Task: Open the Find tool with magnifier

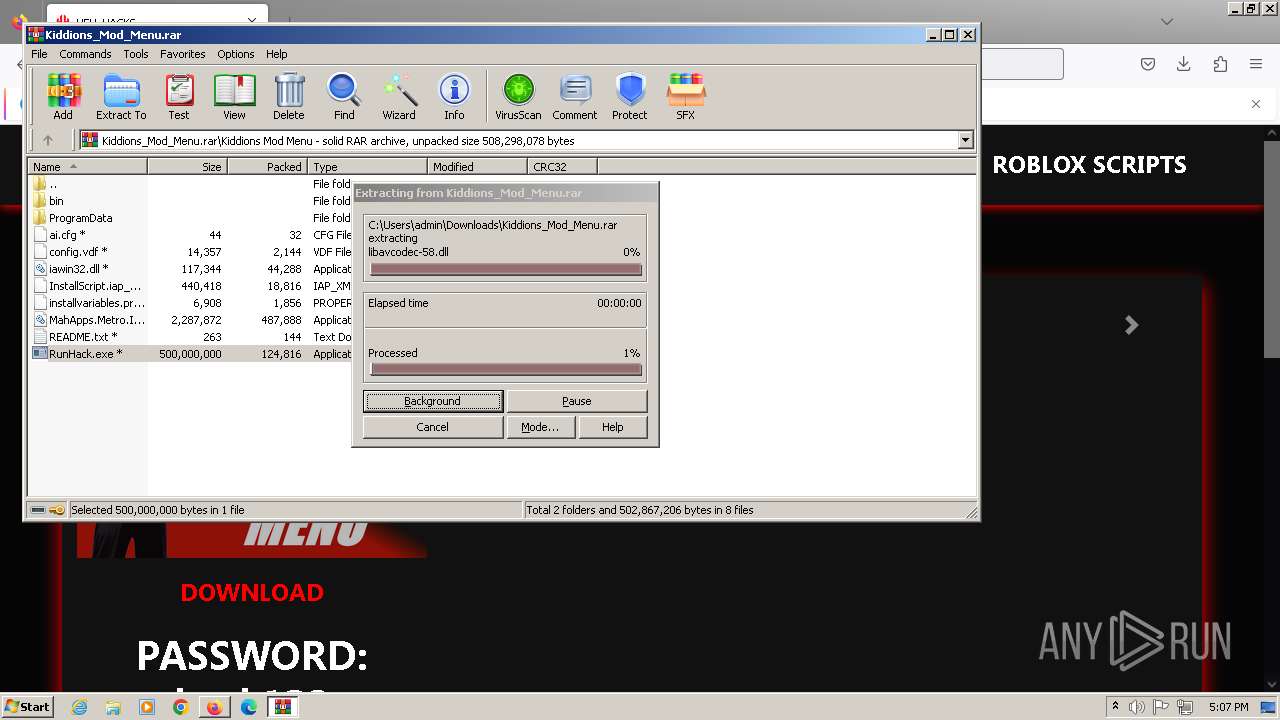Action: tap(344, 96)
